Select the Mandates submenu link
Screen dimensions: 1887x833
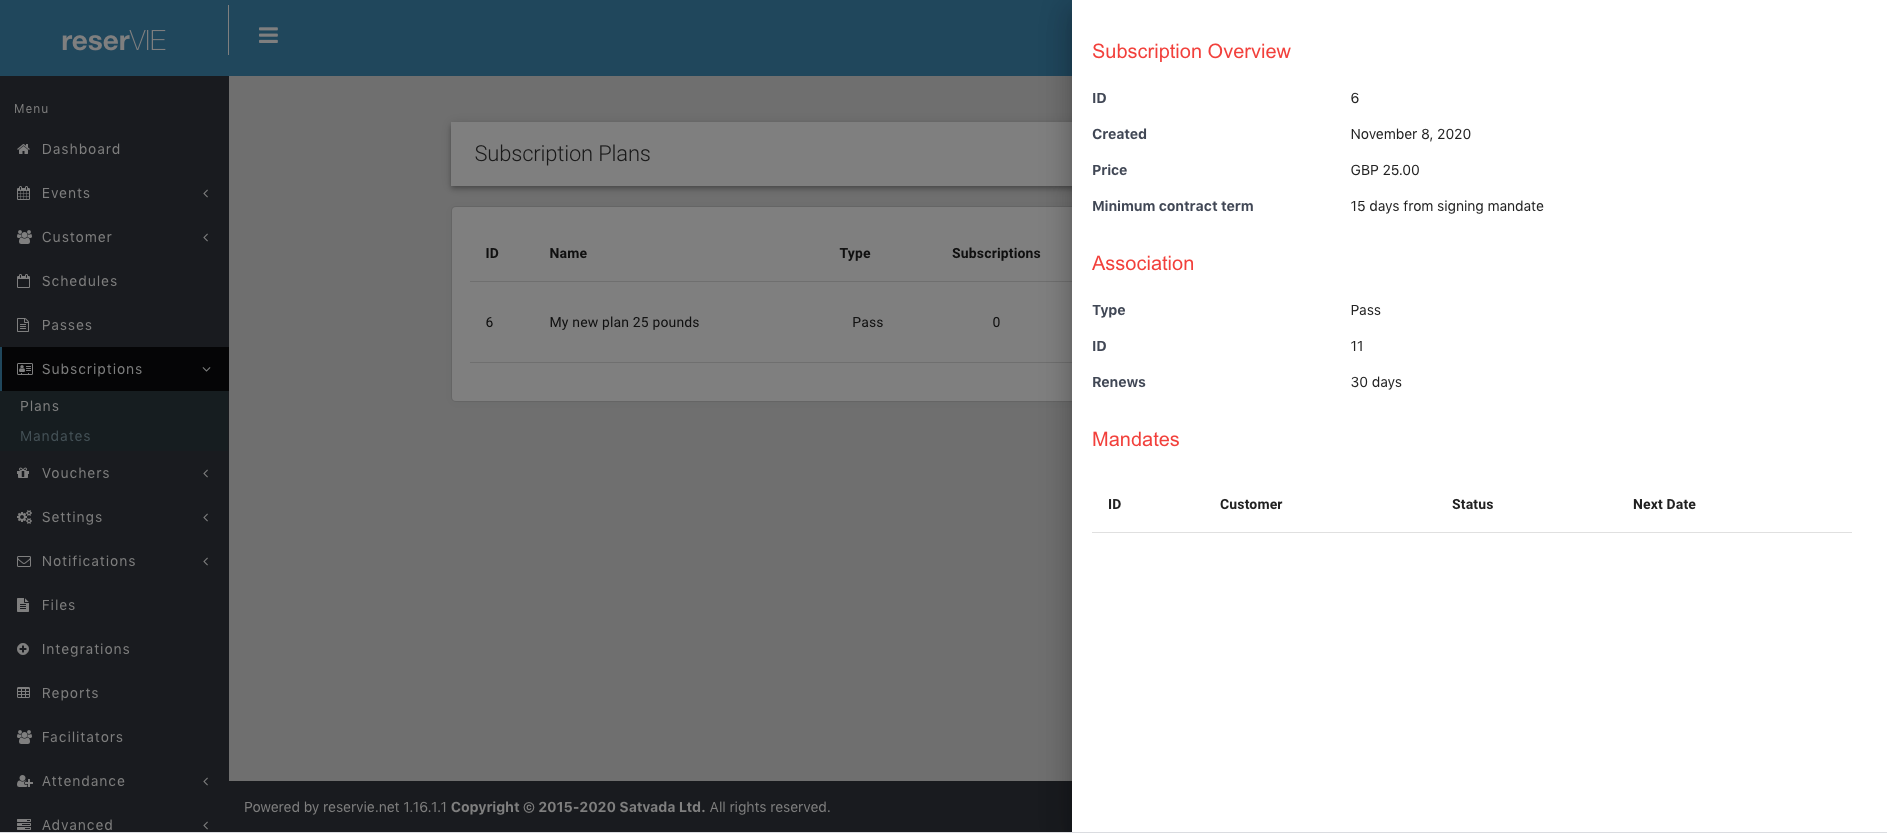(55, 436)
